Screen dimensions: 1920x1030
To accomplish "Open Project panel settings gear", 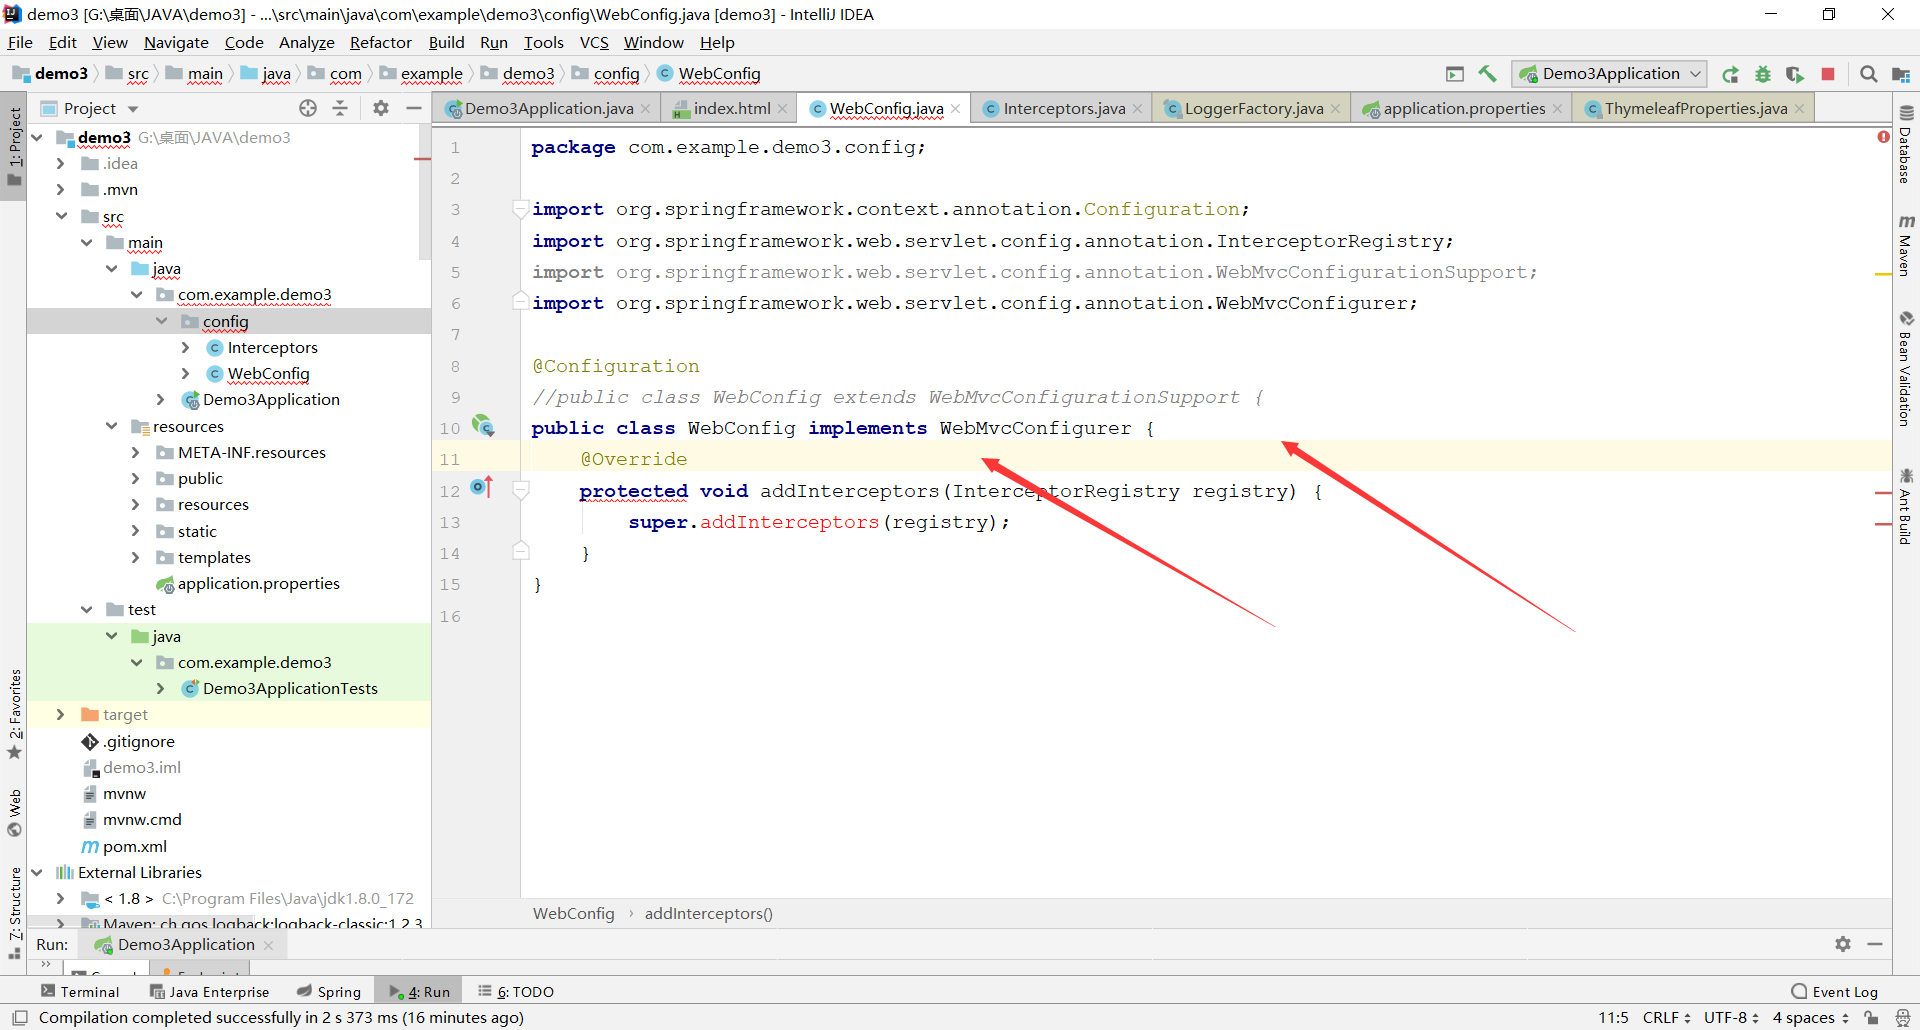I will tap(381, 108).
